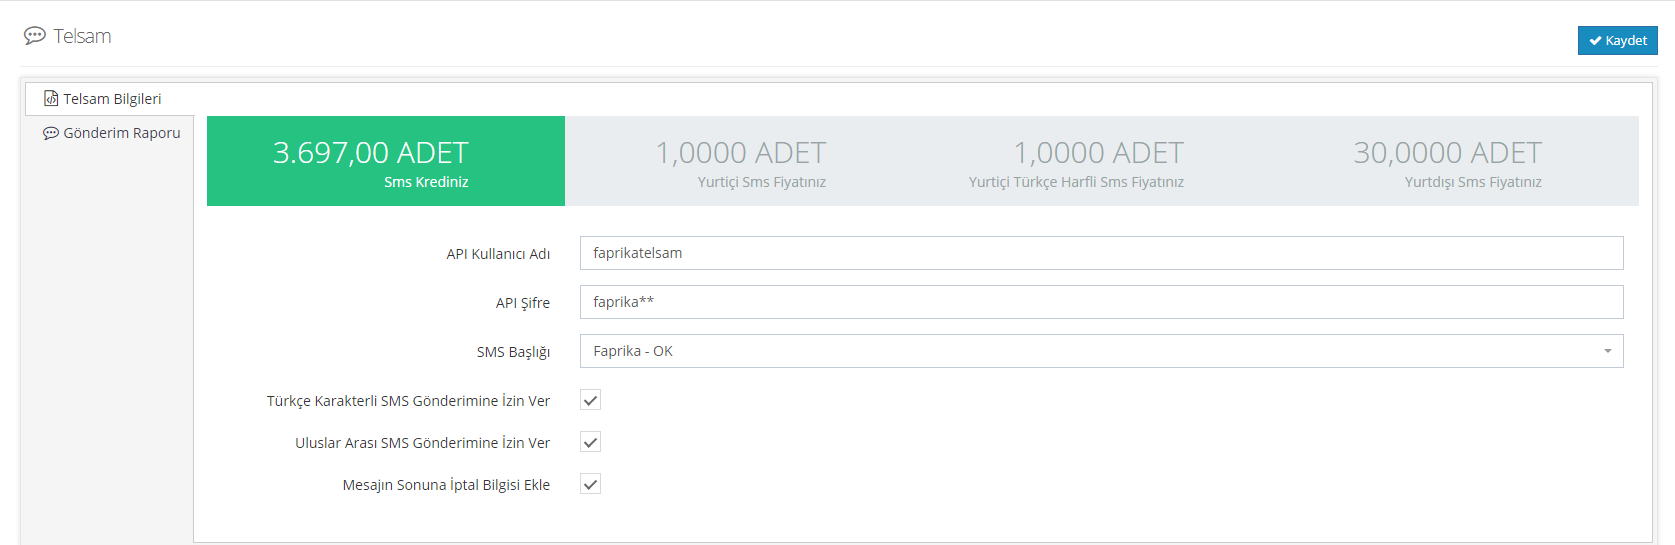Click the SMS Başlığı field label
Viewport: 1675px width, 545px height.
click(513, 352)
